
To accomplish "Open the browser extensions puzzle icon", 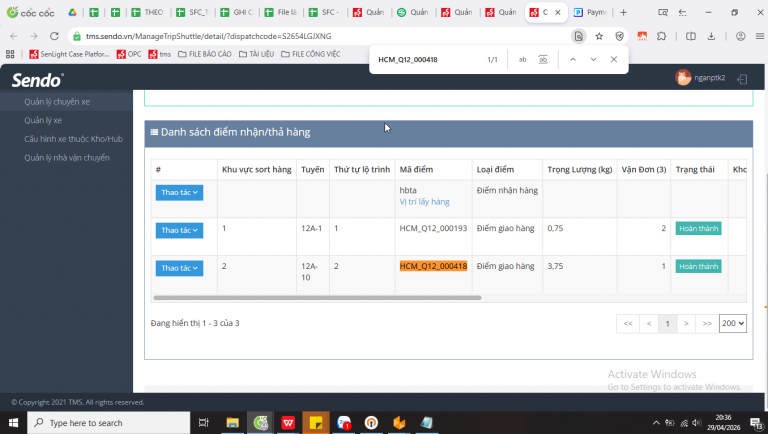I will tap(662, 36).
